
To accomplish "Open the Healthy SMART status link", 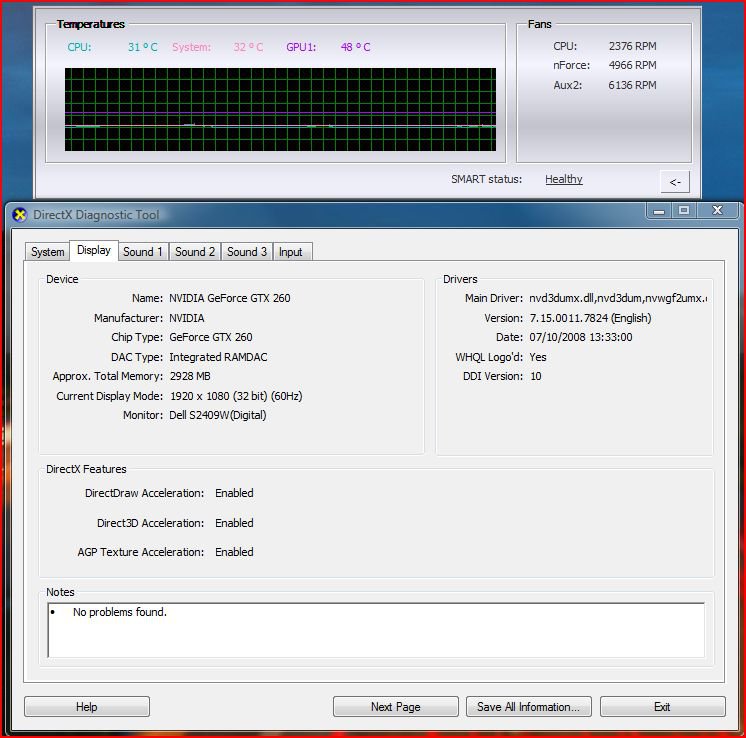I will pyautogui.click(x=564, y=179).
